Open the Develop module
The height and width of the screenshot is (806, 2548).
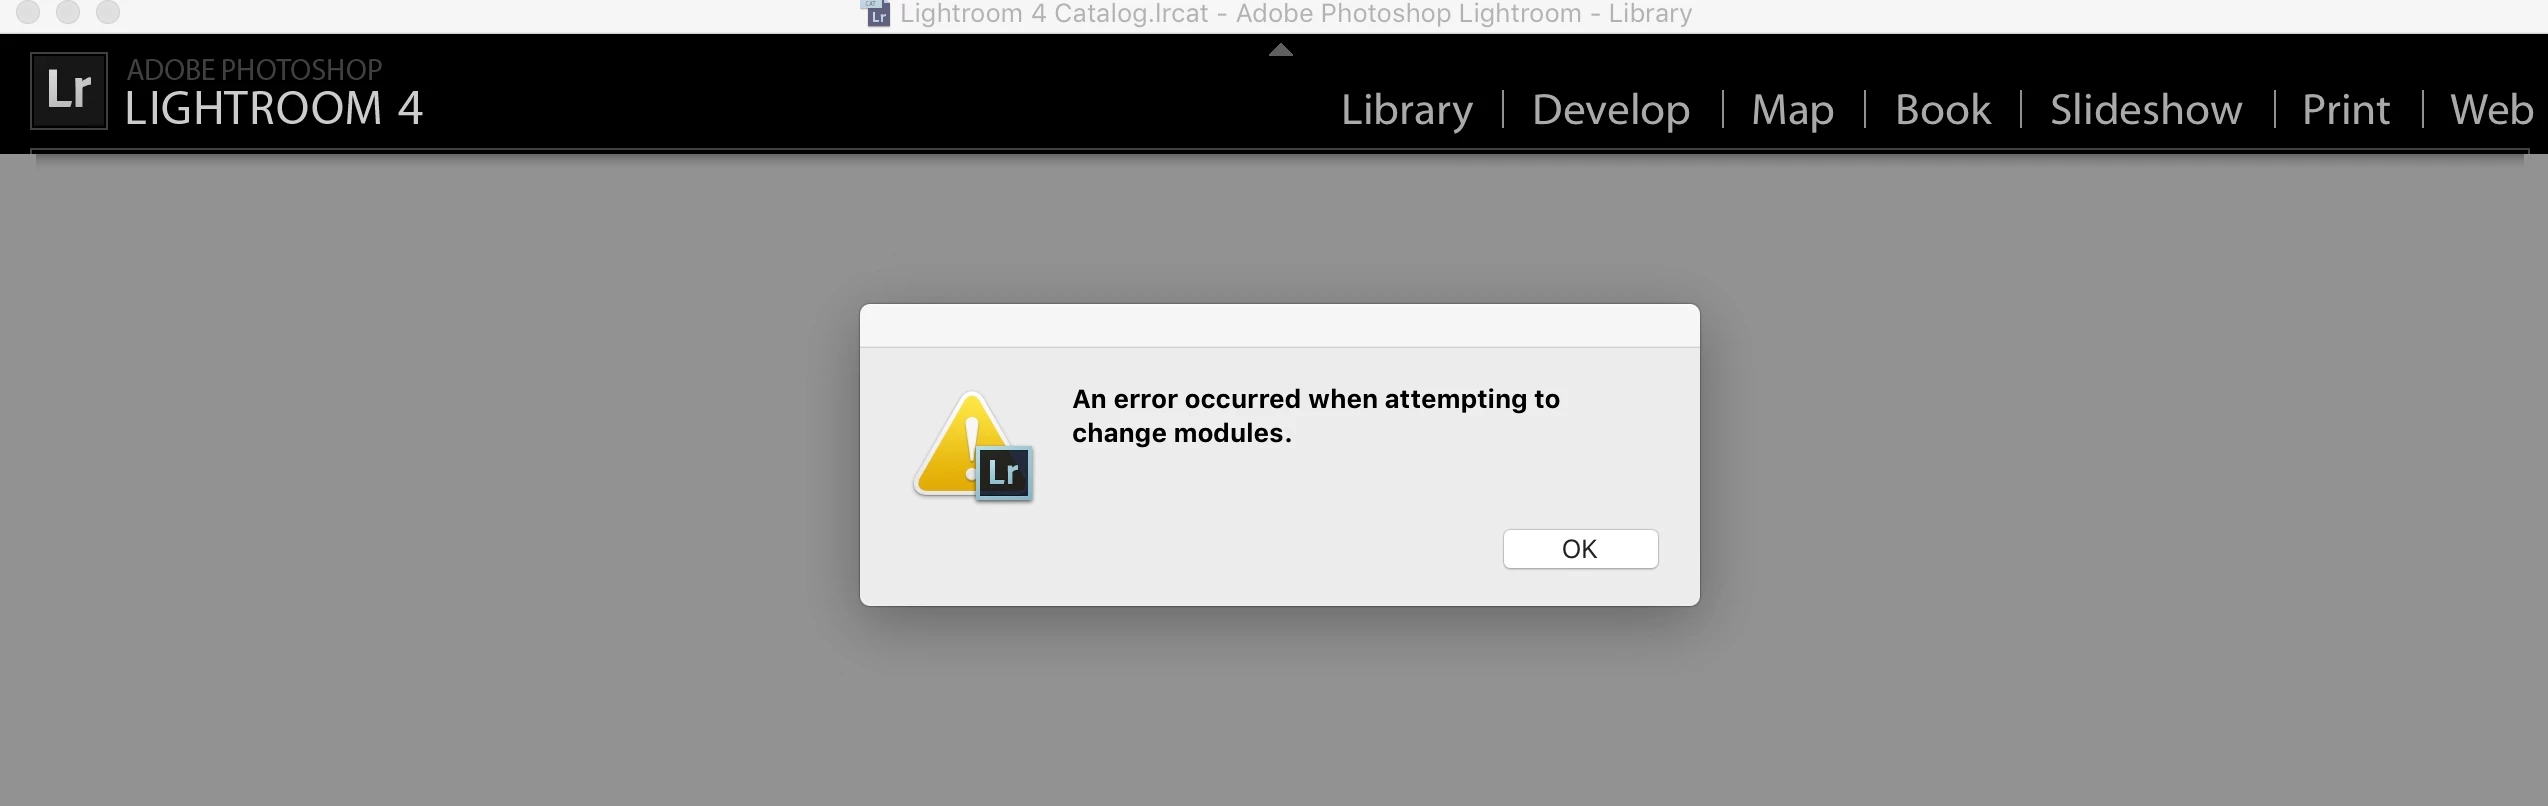tap(1611, 109)
